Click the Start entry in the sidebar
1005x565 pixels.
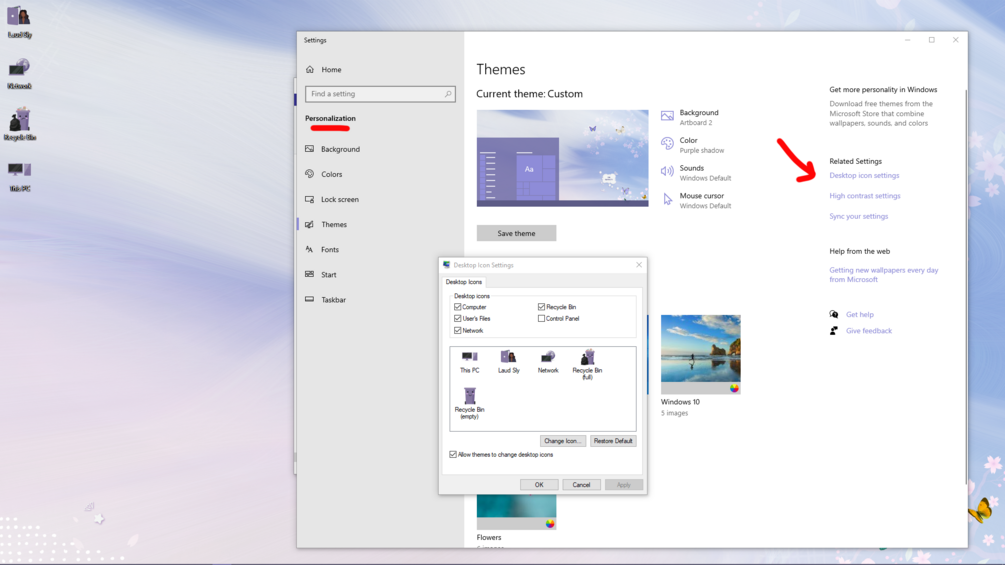pyautogui.click(x=379, y=274)
